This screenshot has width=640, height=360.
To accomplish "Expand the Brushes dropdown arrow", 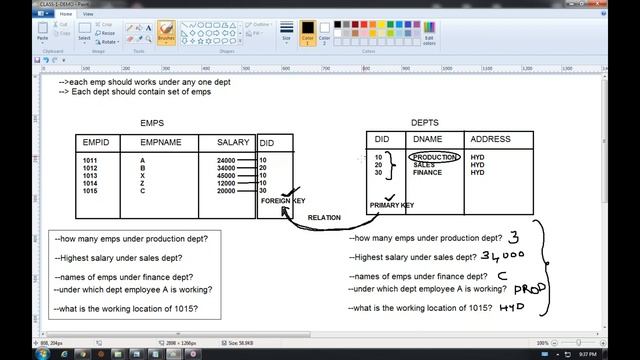I will coord(166,42).
